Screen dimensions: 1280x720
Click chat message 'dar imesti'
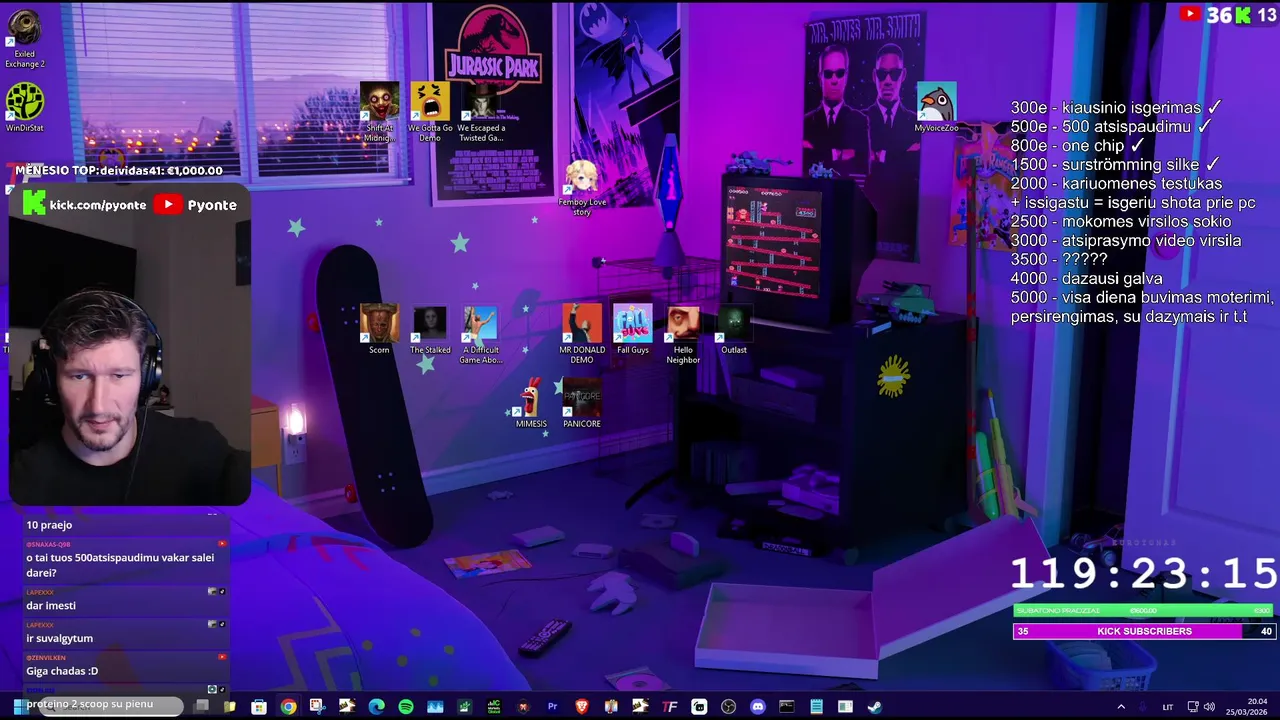pos(51,605)
